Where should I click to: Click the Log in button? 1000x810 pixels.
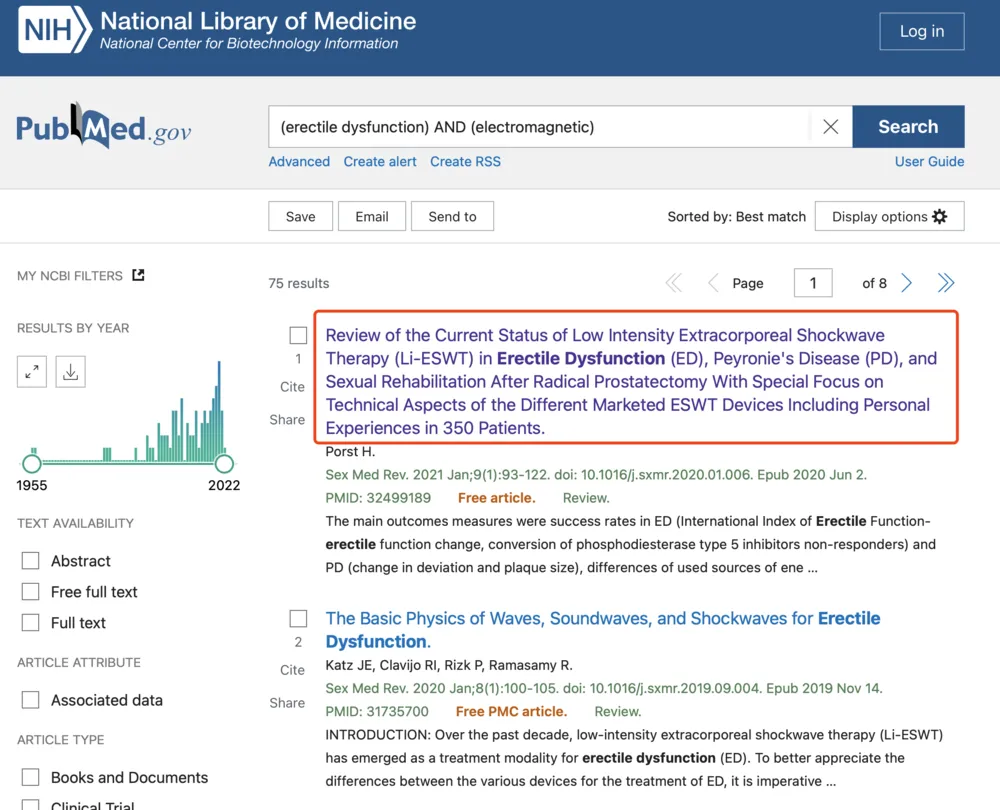(x=922, y=31)
